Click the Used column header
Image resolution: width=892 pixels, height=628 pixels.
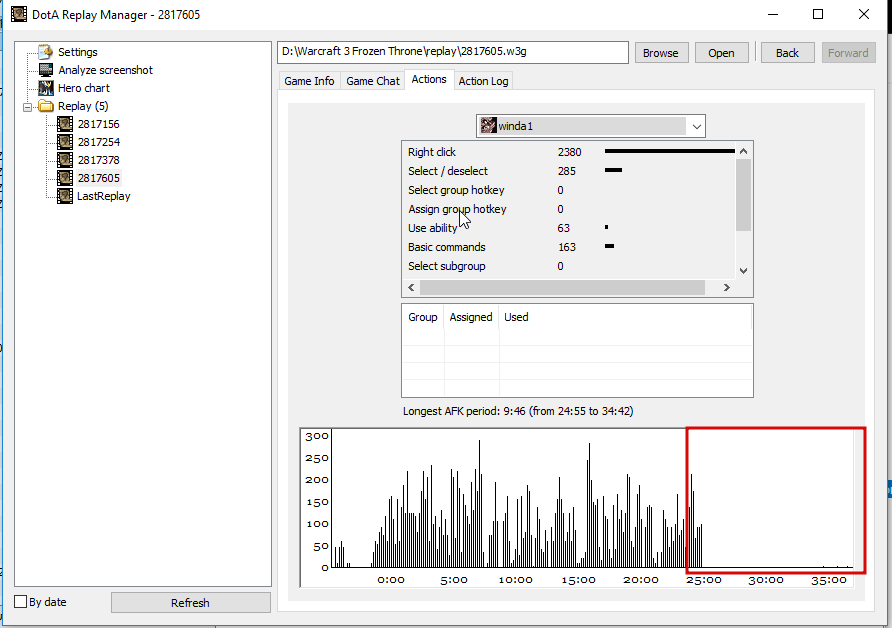point(625,317)
